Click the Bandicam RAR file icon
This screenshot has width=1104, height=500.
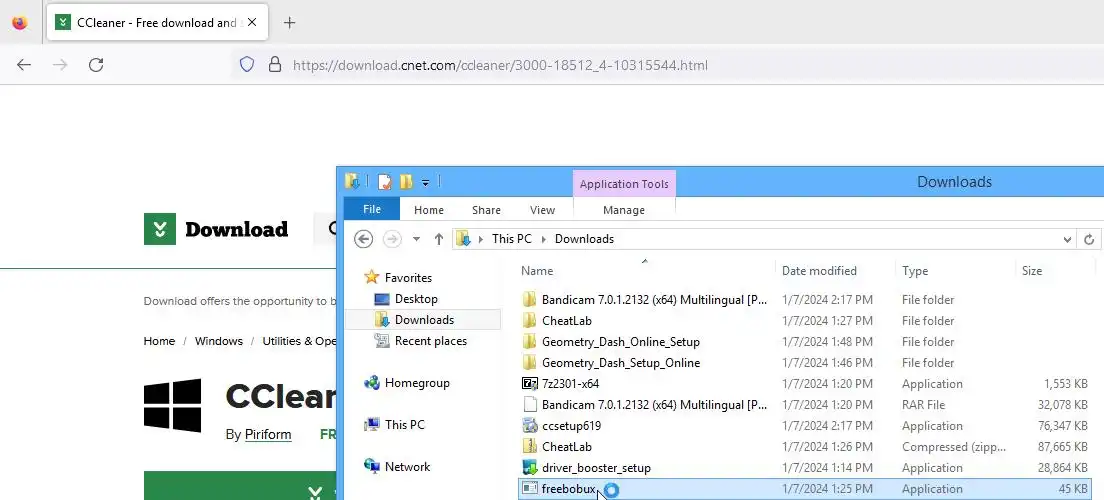coord(529,405)
